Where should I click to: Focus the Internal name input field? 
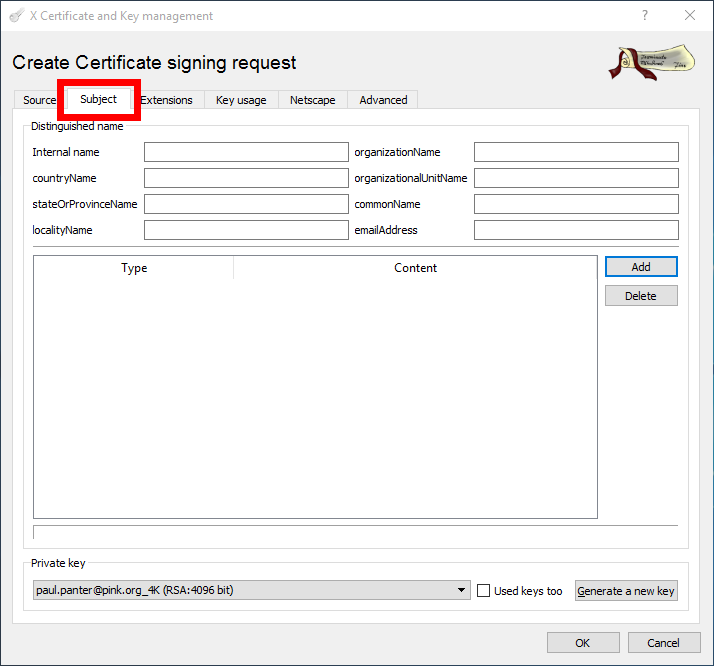(246, 152)
